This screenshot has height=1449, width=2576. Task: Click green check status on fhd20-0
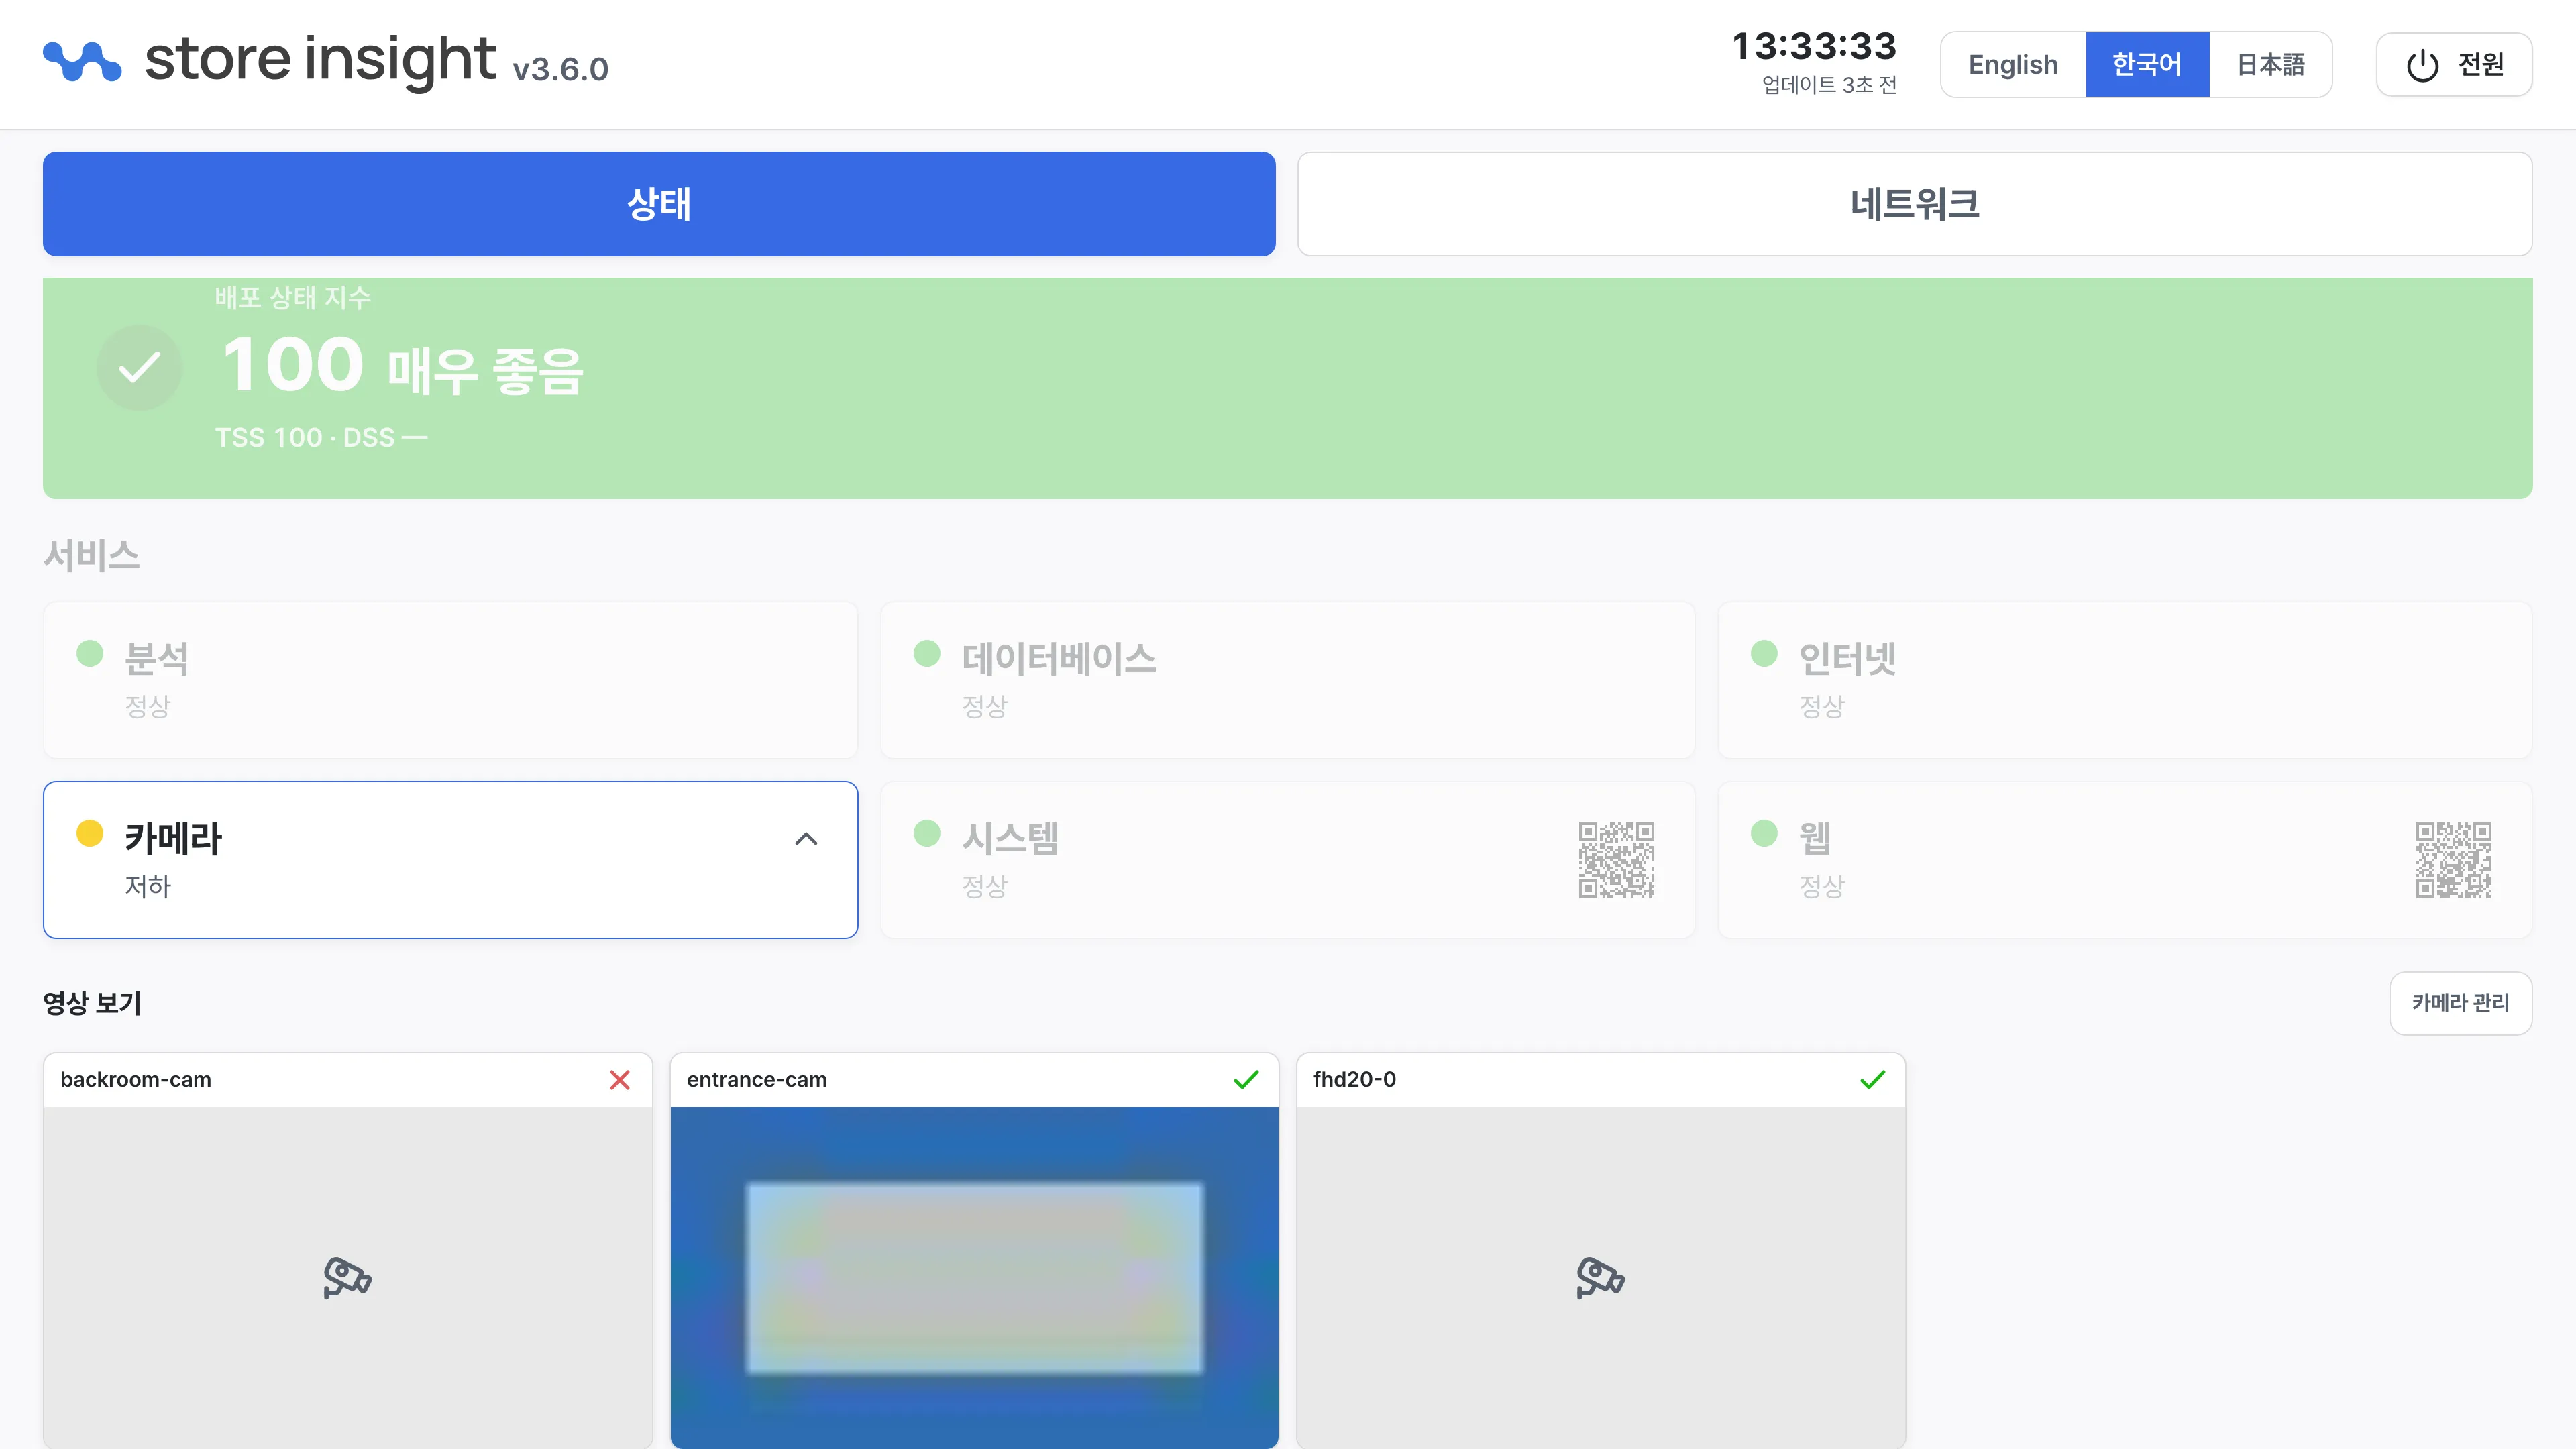tap(1872, 1080)
